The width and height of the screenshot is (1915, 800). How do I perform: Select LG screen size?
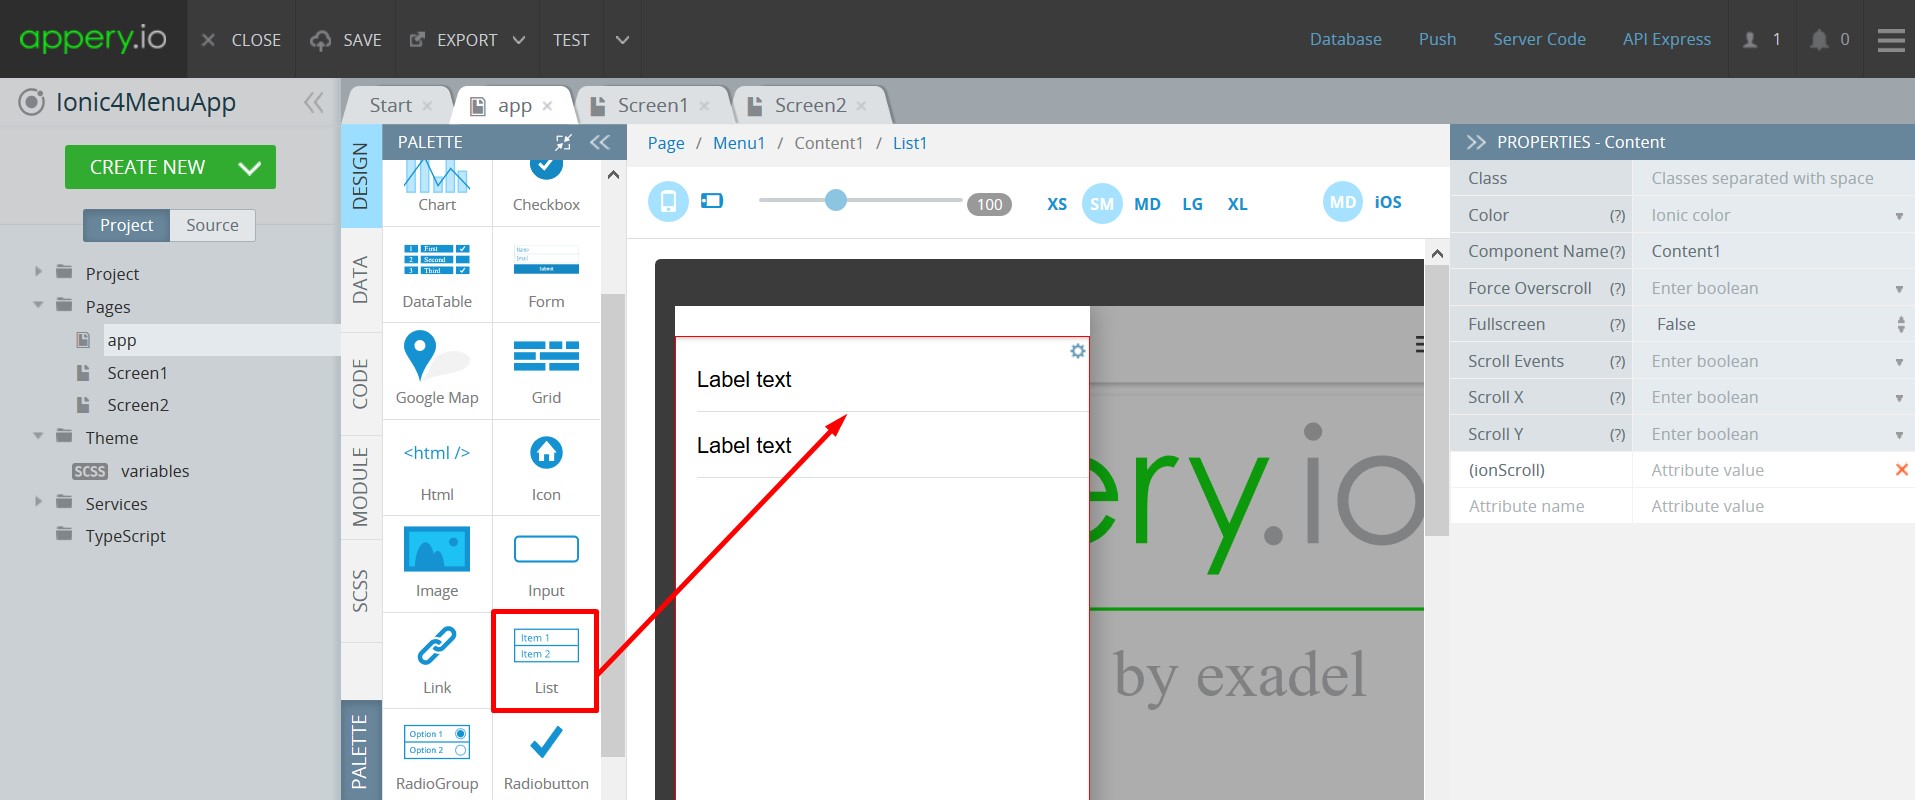[1192, 204]
